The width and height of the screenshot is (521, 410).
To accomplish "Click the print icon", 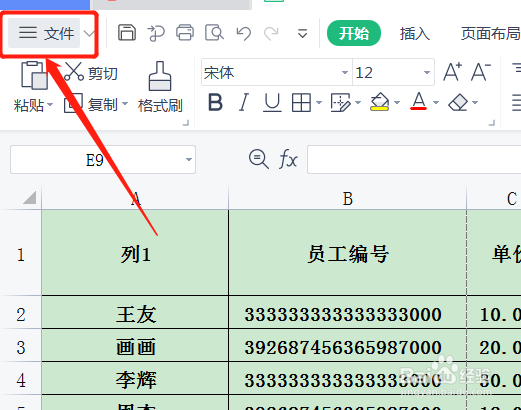I will 185,33.
